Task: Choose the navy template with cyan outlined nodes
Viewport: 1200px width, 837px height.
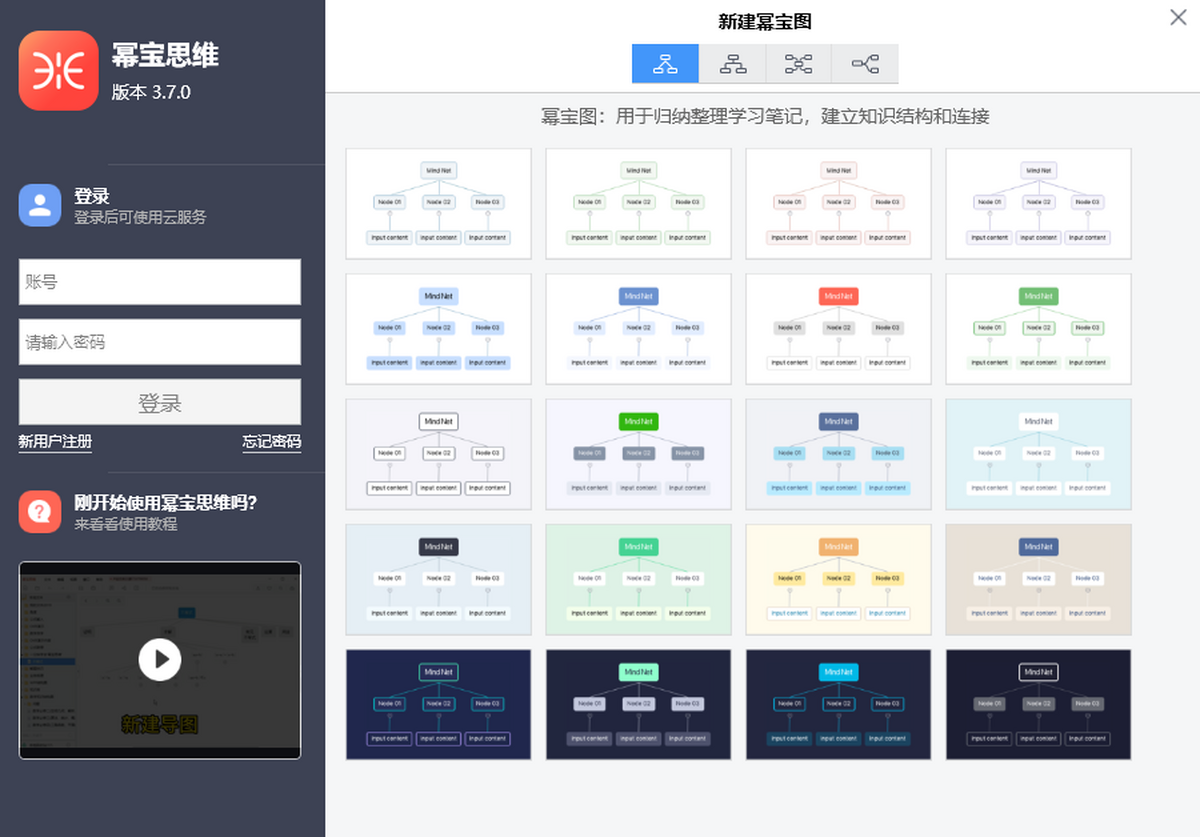Action: pos(438,704)
